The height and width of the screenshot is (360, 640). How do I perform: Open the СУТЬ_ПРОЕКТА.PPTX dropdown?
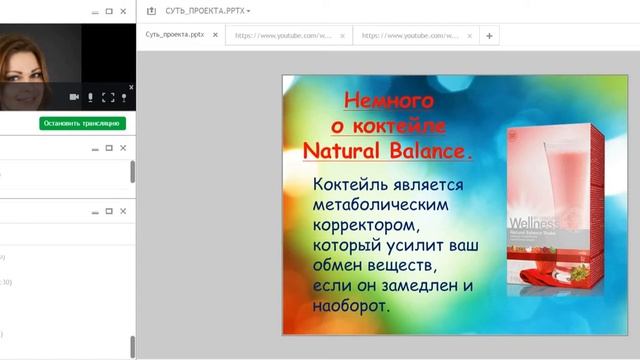coord(208,11)
